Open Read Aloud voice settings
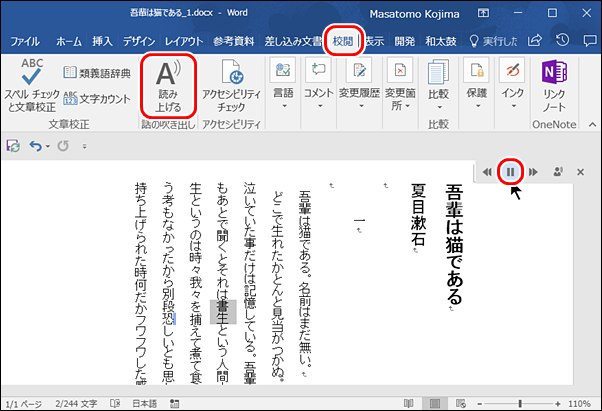This screenshot has height=411, width=602. (558, 172)
